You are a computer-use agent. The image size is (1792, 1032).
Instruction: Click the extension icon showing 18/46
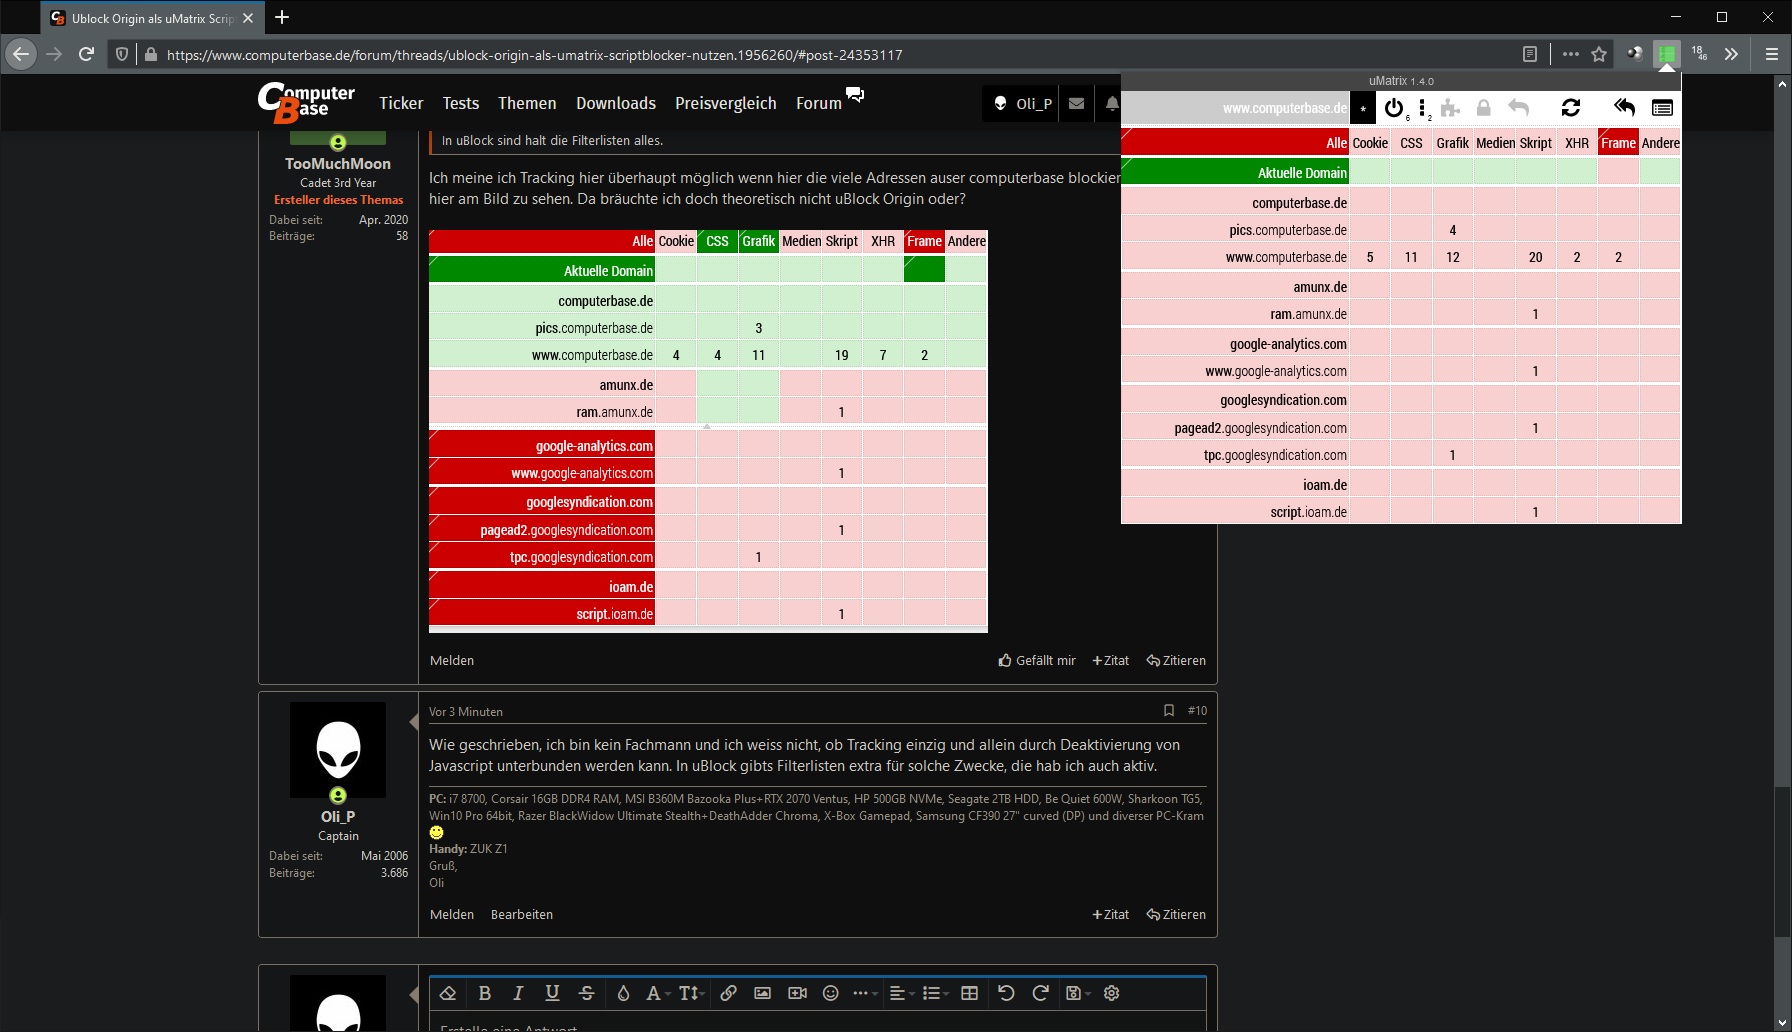point(1700,54)
